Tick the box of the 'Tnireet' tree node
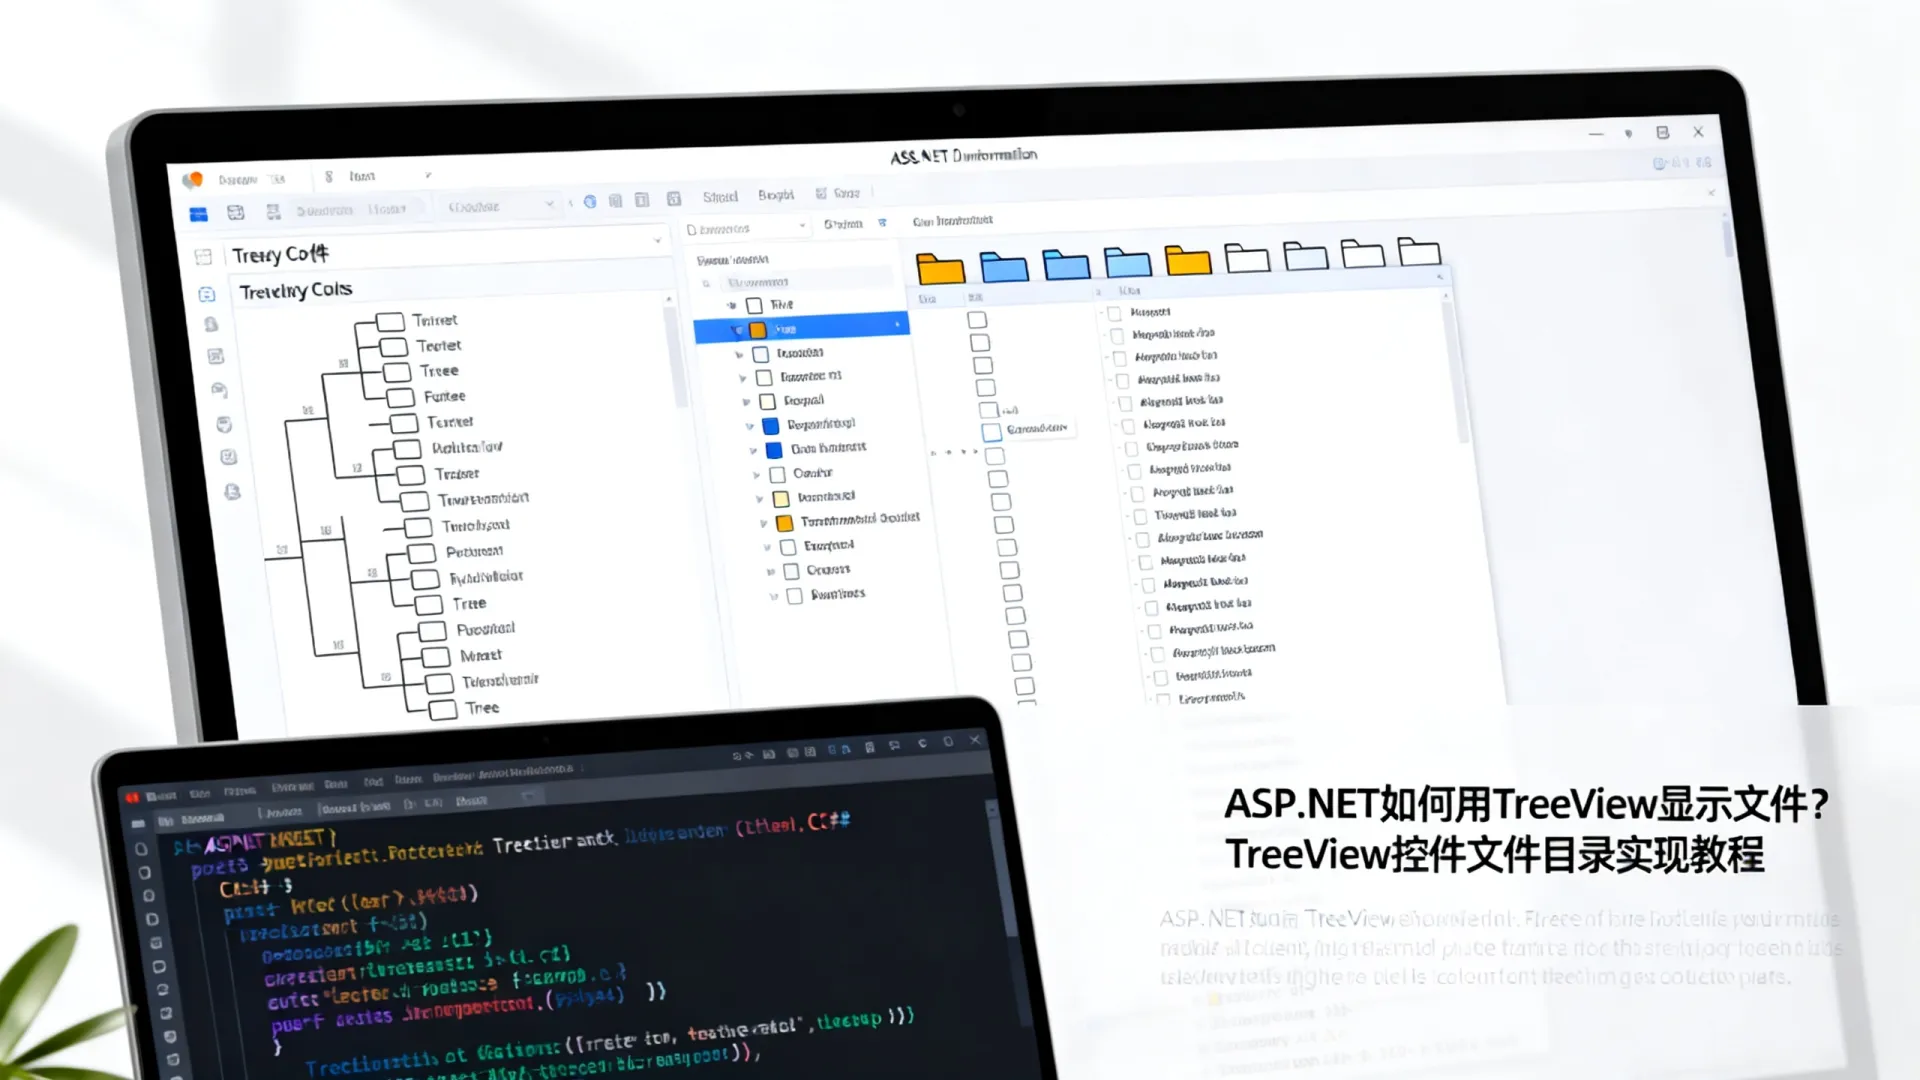Viewport: 1920px width, 1080px height. 390,321
